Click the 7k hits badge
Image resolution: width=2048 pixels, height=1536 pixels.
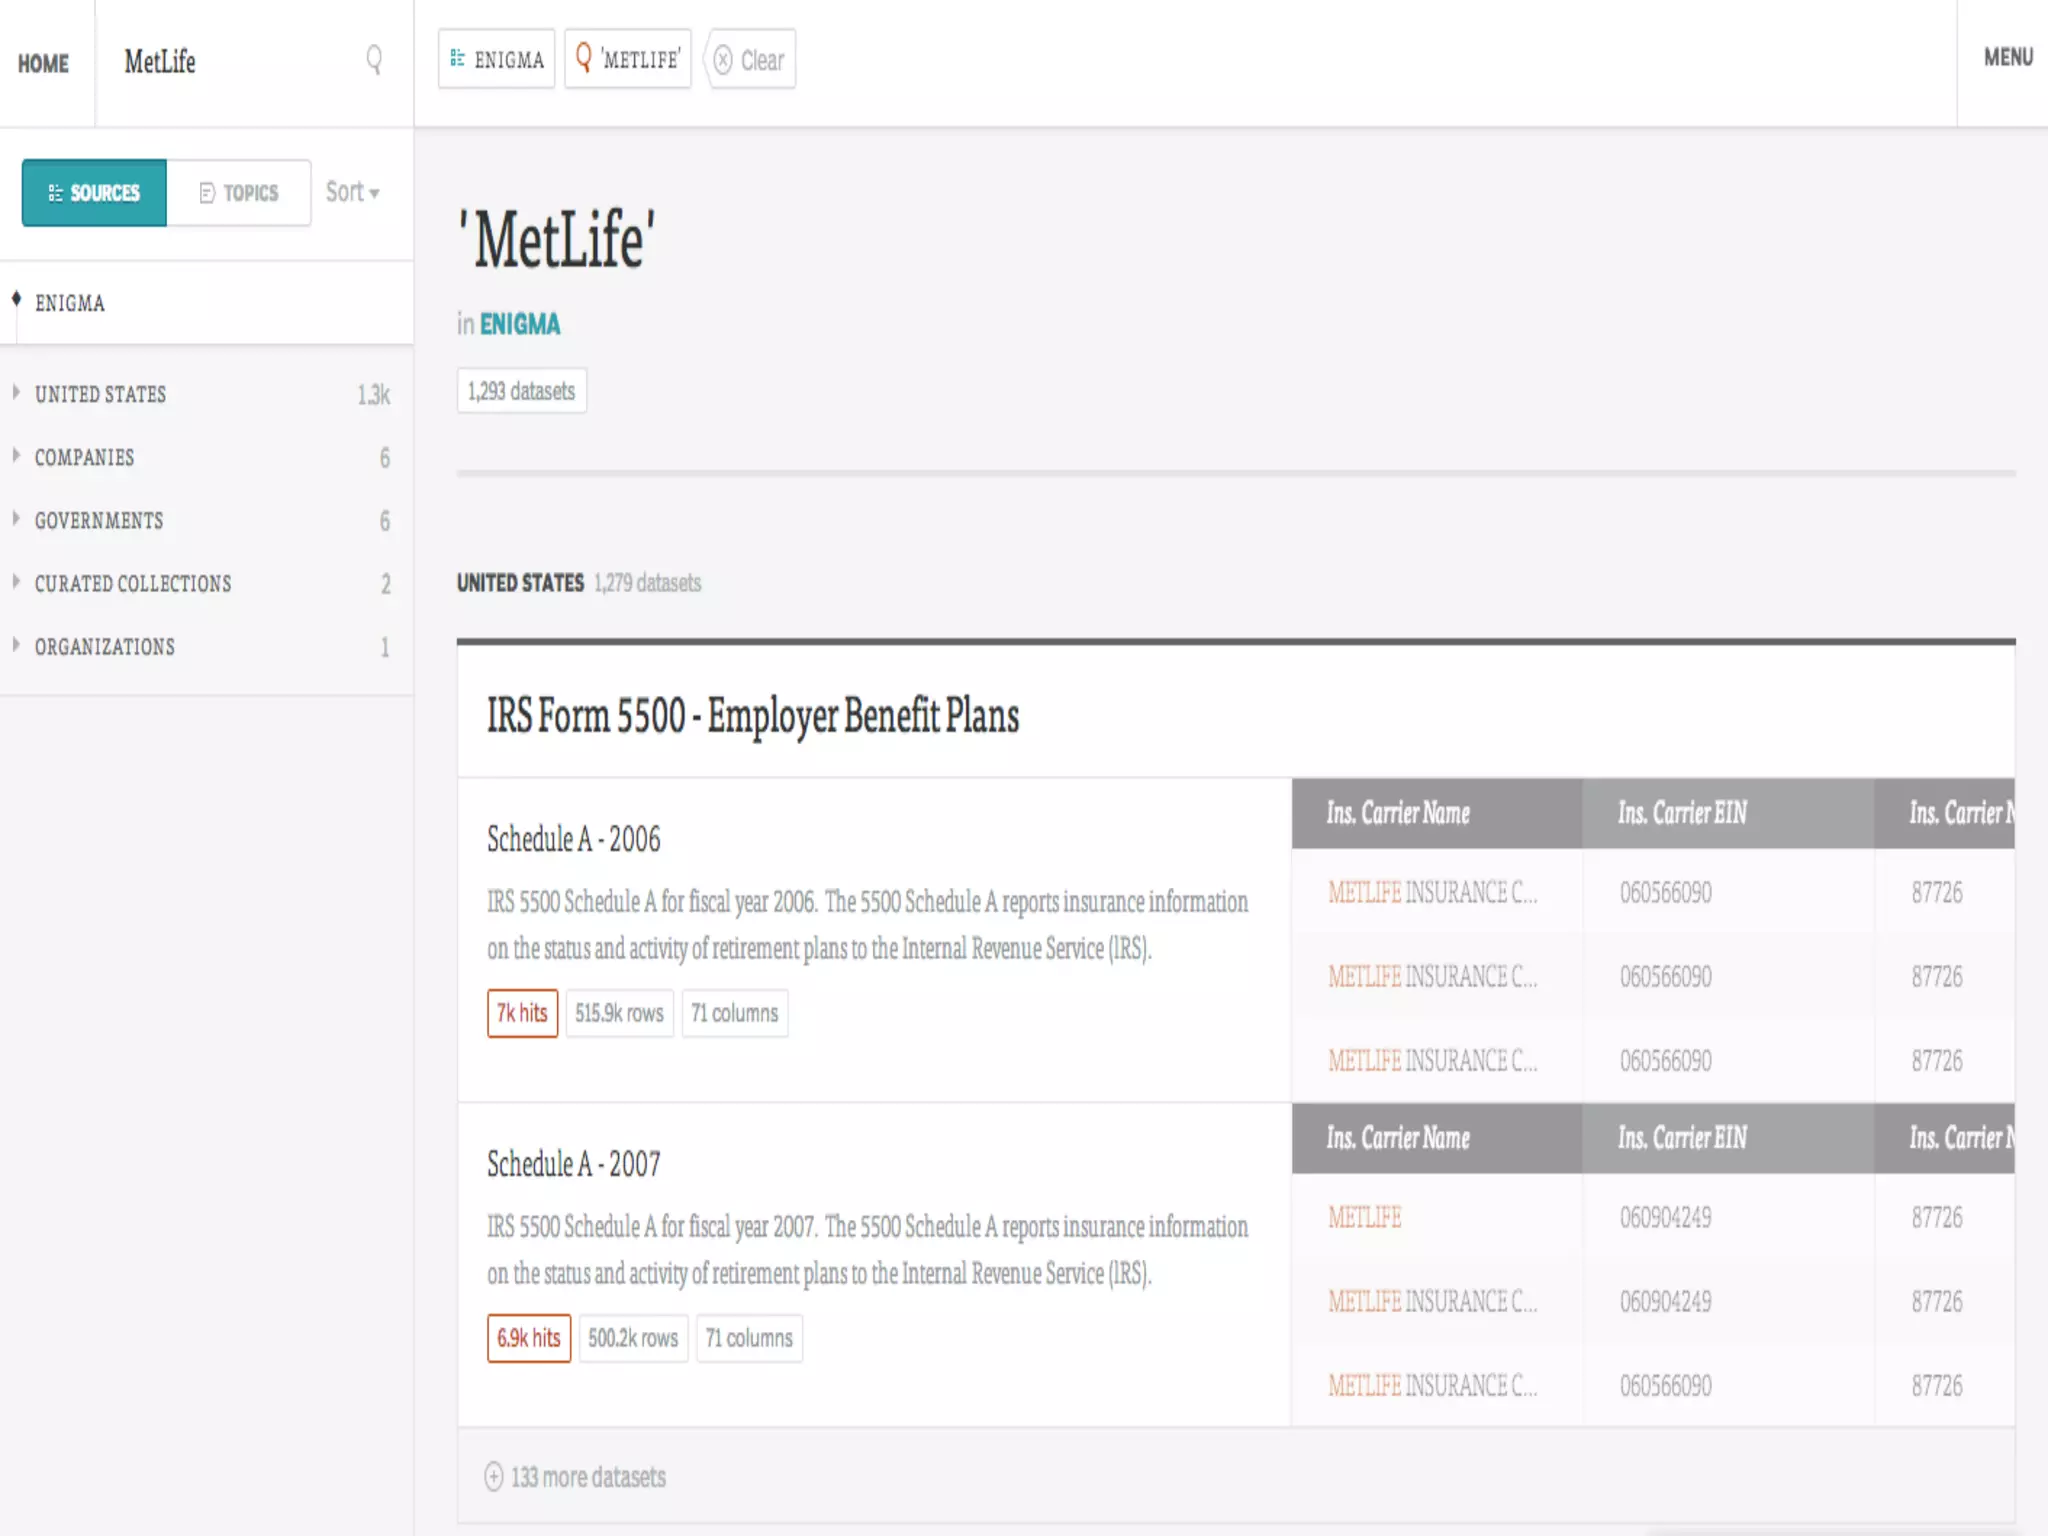(x=522, y=1013)
